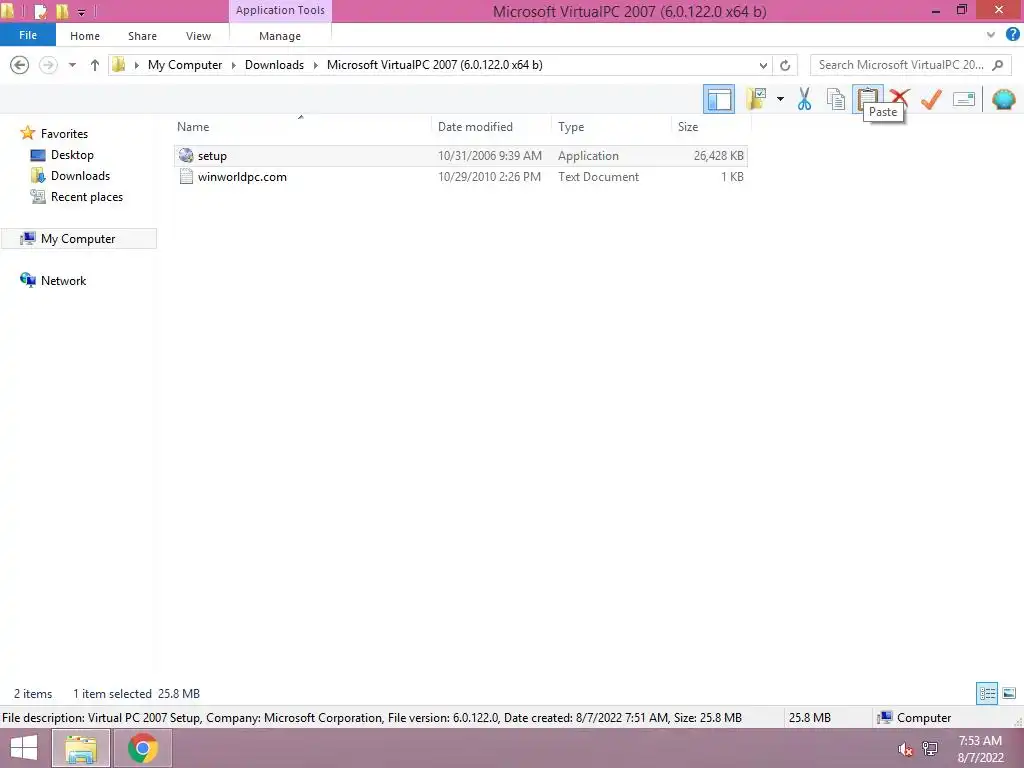This screenshot has height=768, width=1024.
Task: Click the Rename label icon in toolbar
Action: (964, 99)
